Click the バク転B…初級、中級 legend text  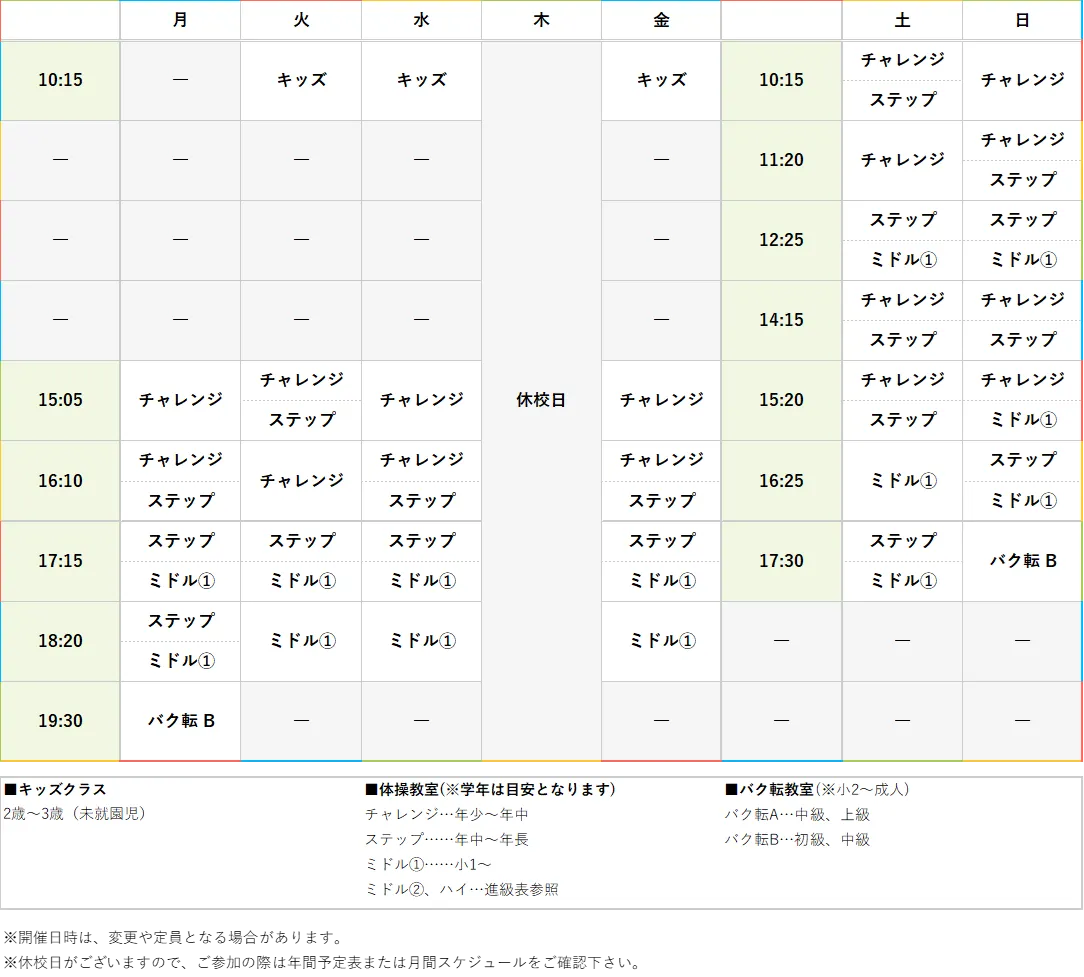795,840
